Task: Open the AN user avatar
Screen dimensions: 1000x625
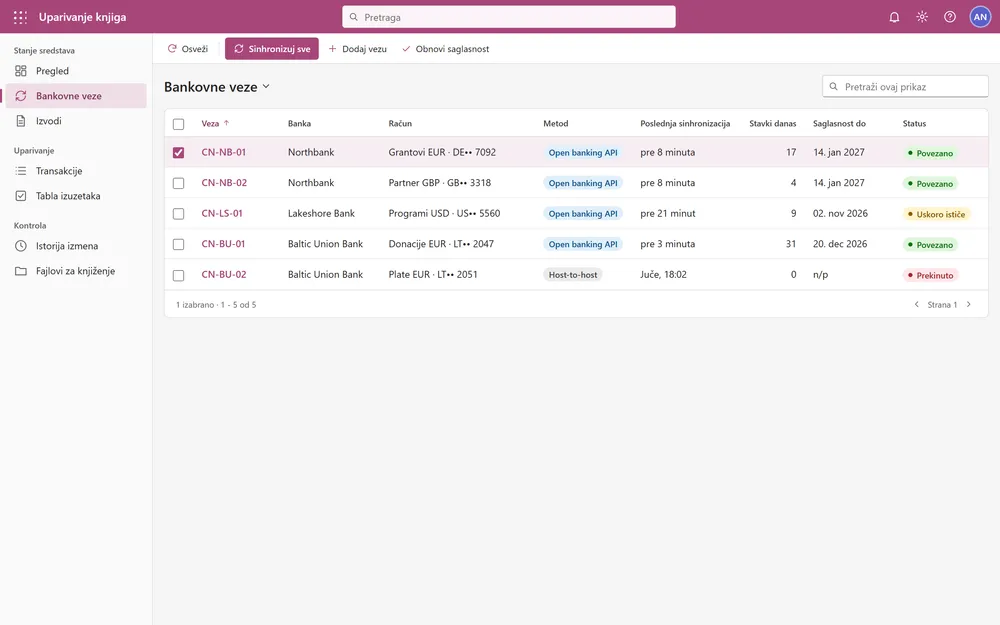Action: 980,17
